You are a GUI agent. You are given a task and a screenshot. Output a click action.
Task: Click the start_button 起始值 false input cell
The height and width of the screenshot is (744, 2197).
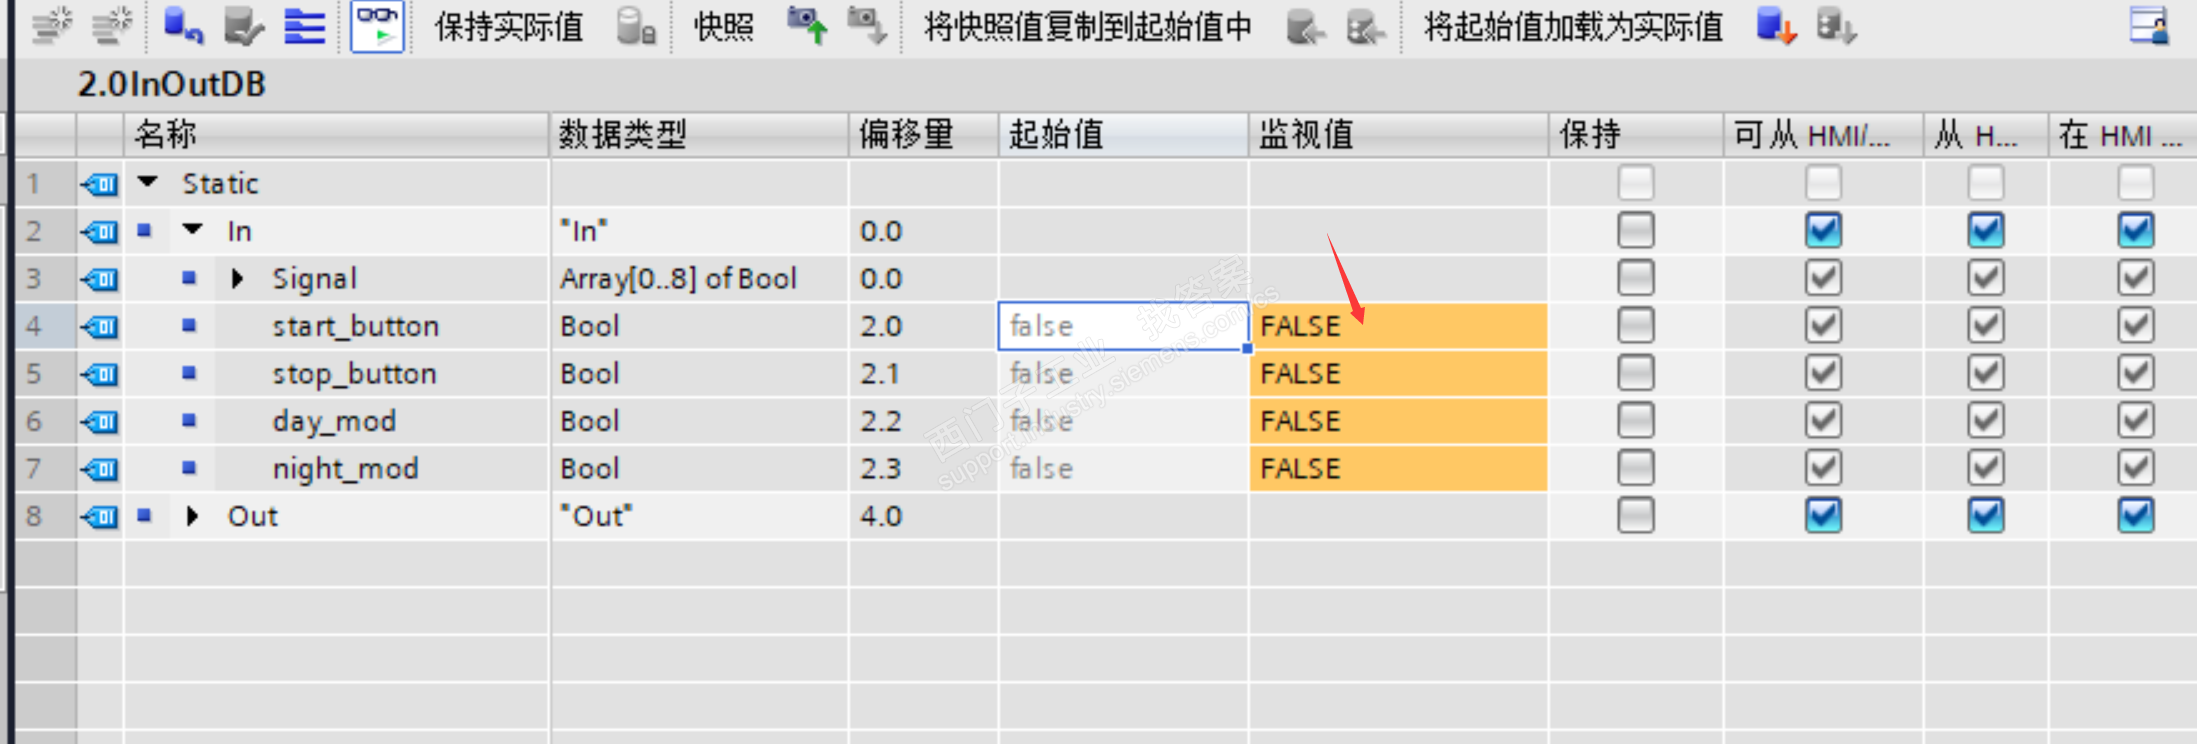click(x=1124, y=326)
